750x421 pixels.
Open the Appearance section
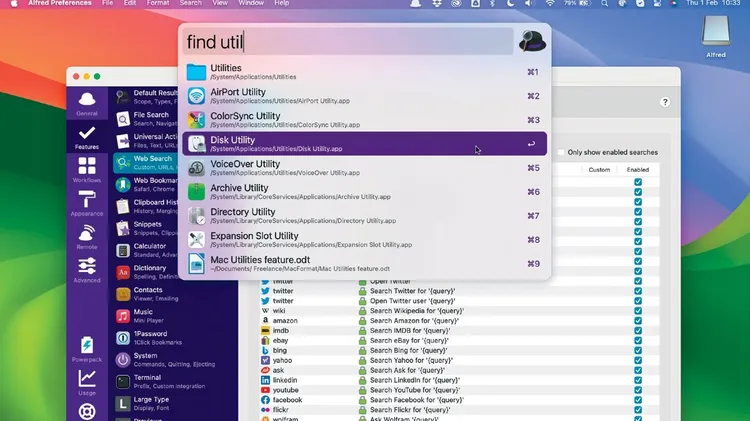click(87, 204)
